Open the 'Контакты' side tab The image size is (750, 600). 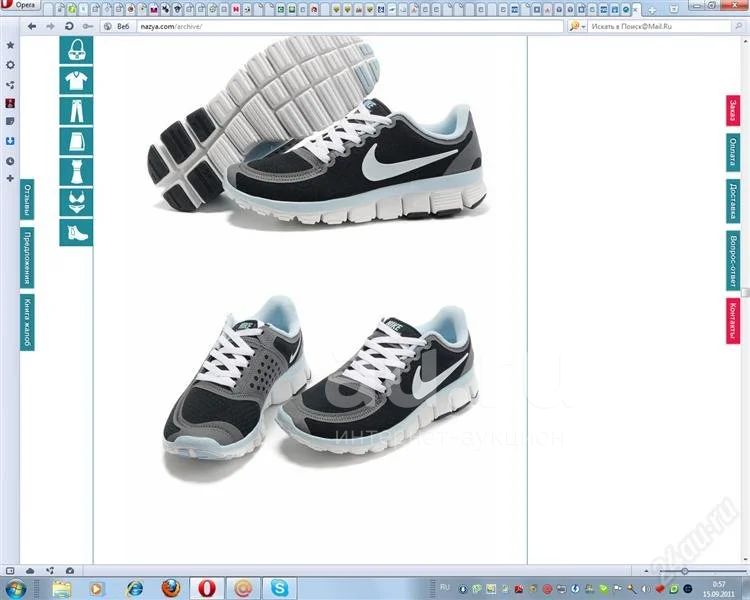(x=733, y=321)
